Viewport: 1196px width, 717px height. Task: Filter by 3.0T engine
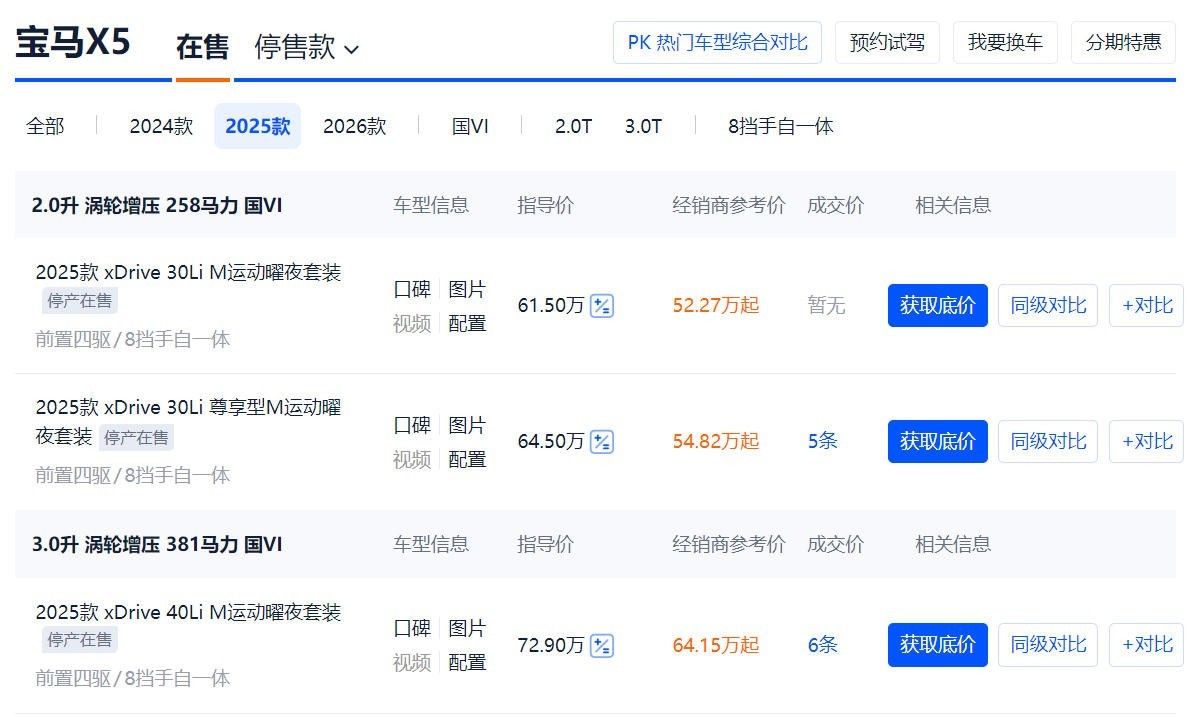click(x=643, y=126)
